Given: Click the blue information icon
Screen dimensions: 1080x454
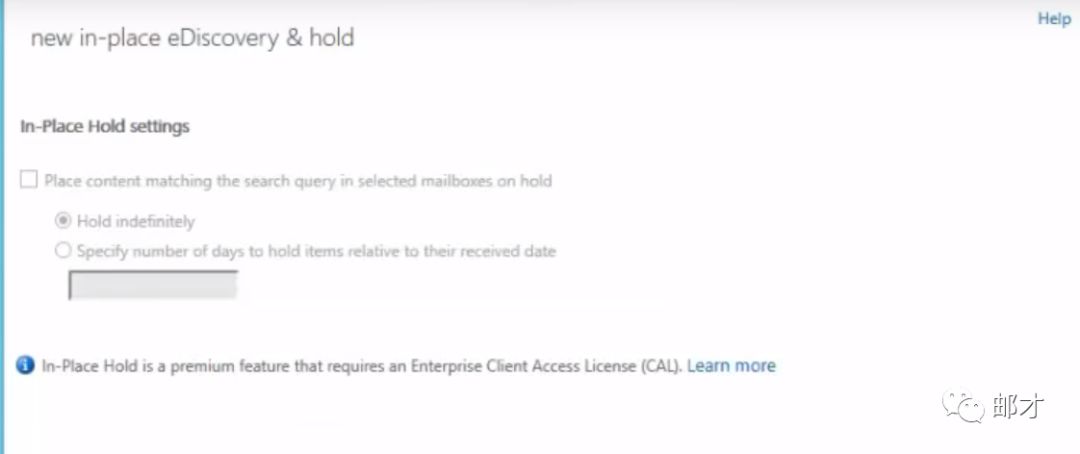Looking at the screenshot, I should point(26,366).
